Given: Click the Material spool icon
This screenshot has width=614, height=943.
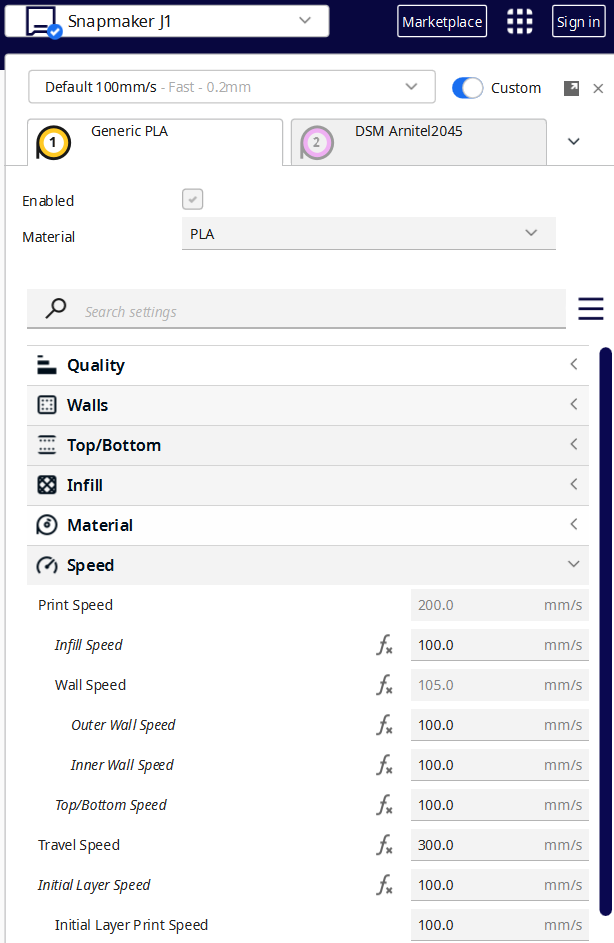Looking at the screenshot, I should pyautogui.click(x=46, y=525).
